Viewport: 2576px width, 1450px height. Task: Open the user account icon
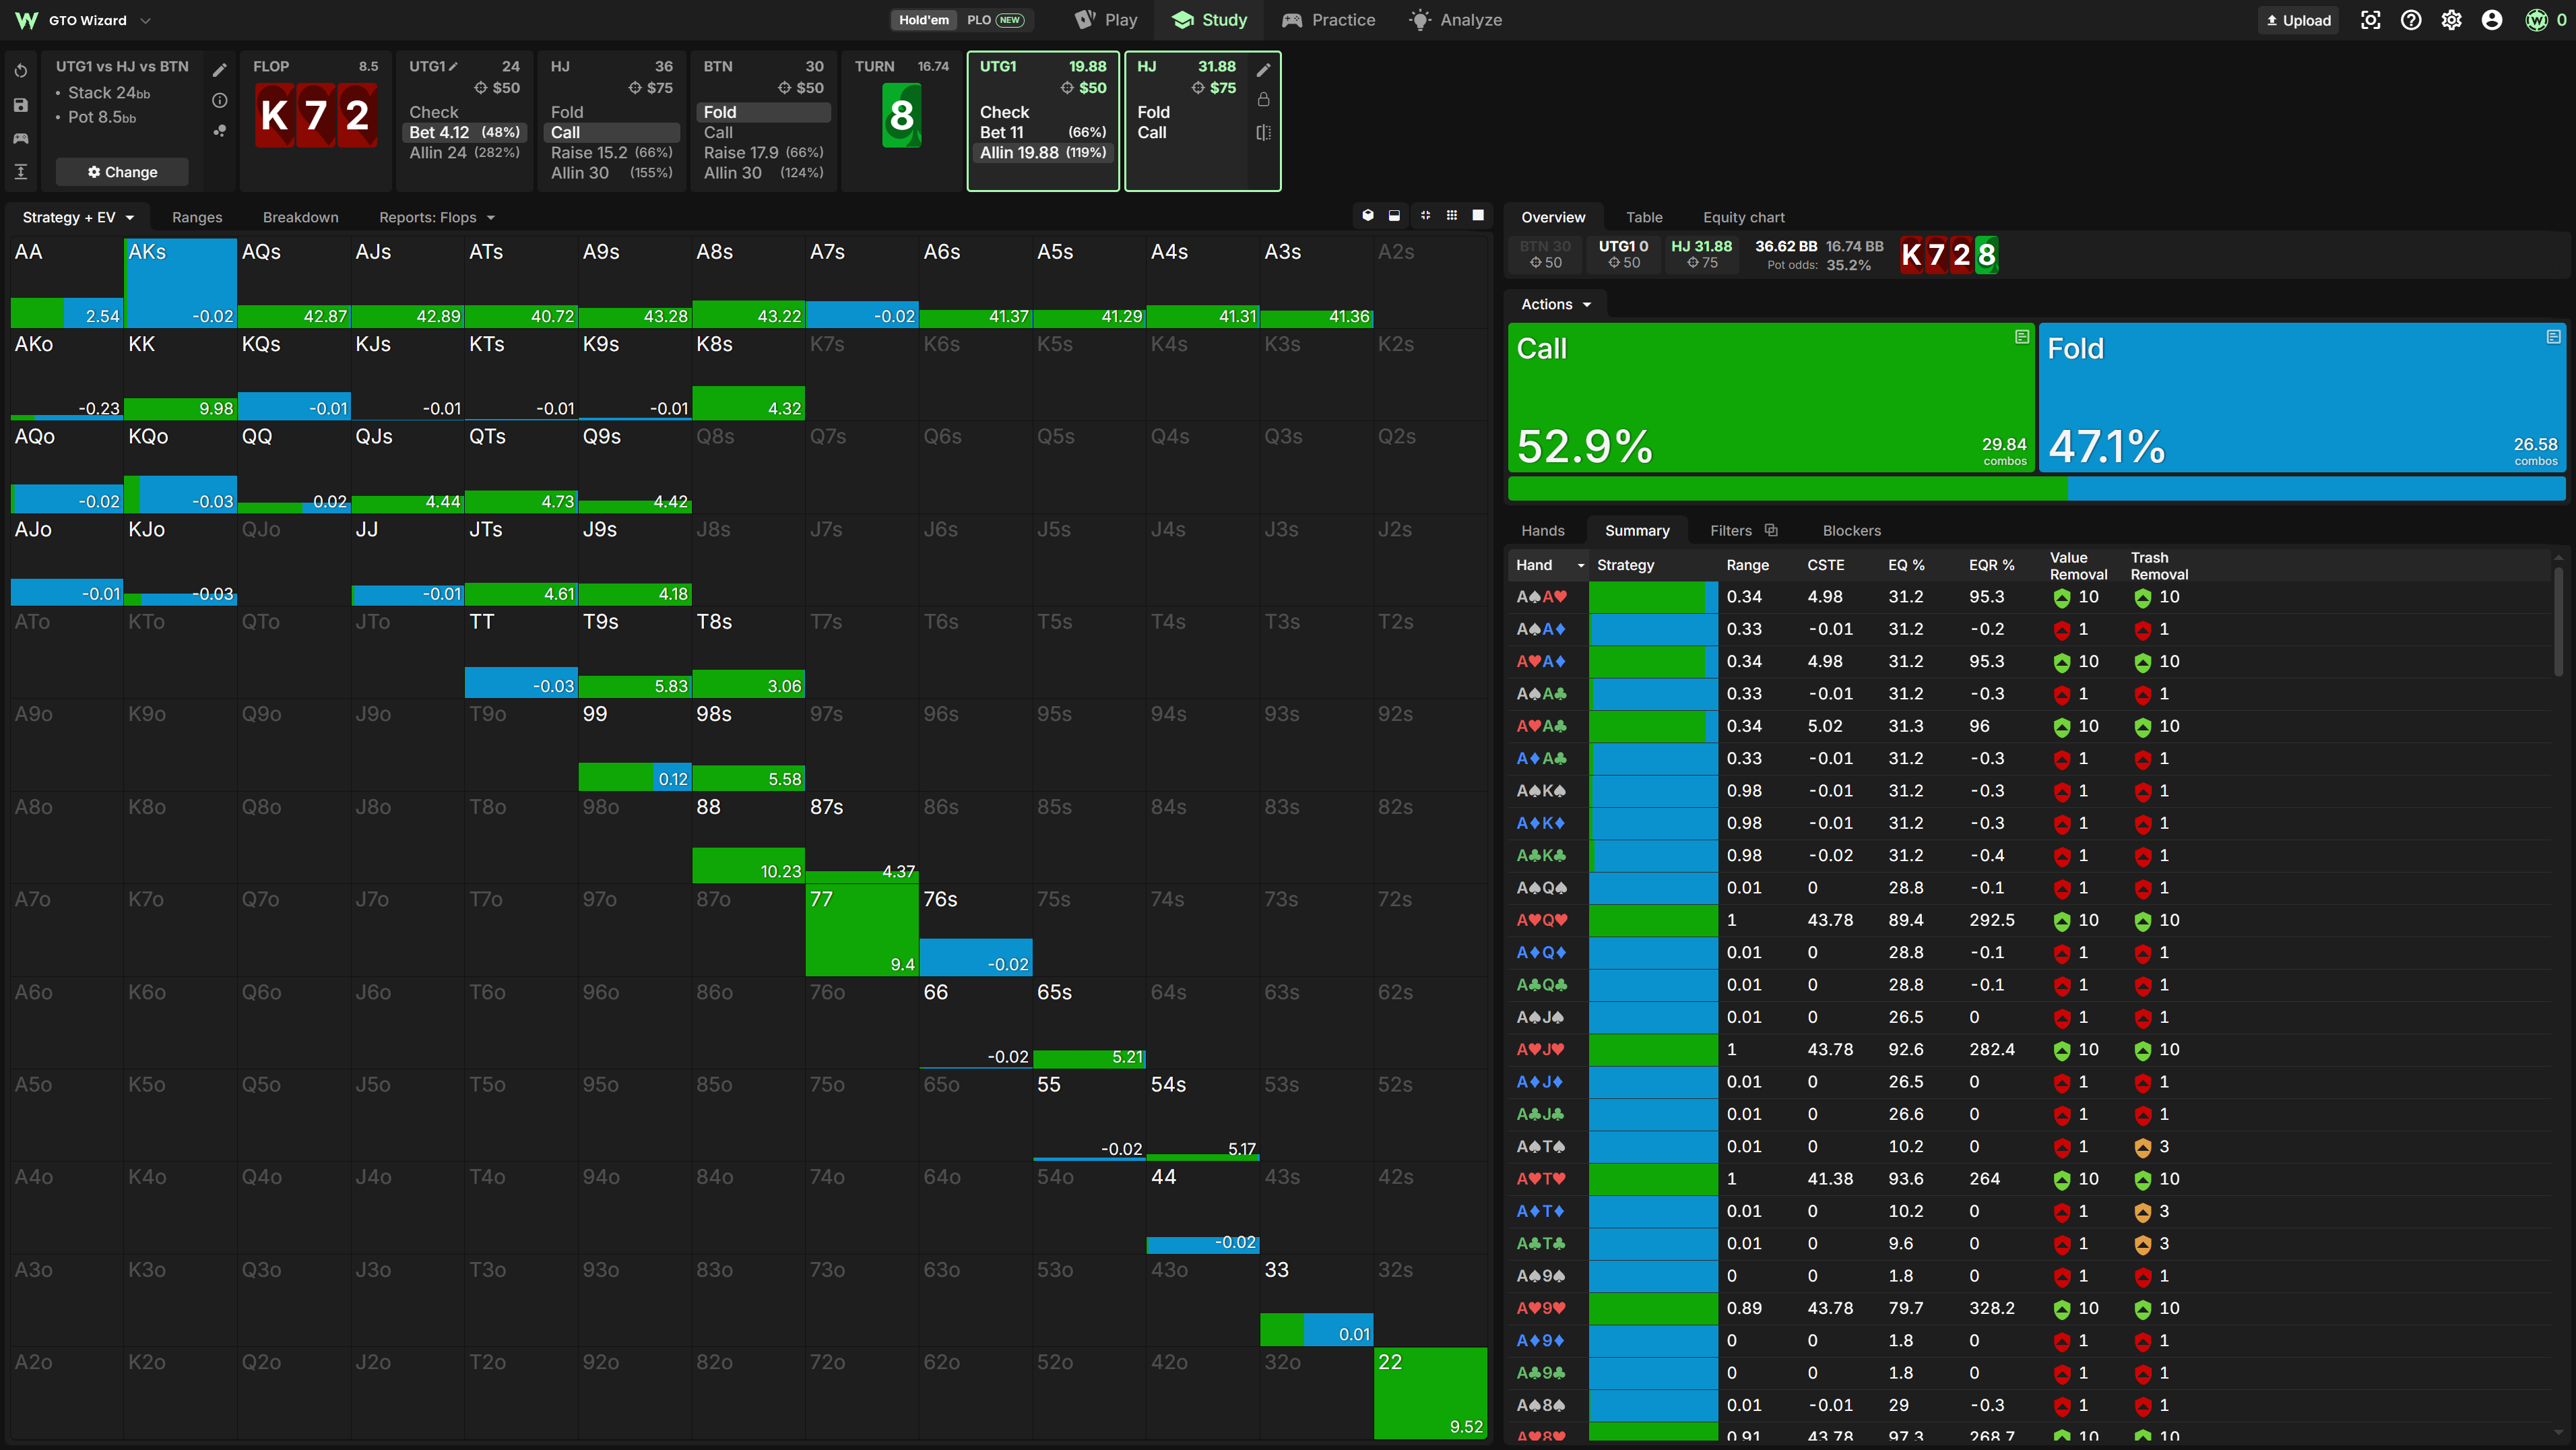pos(2492,20)
